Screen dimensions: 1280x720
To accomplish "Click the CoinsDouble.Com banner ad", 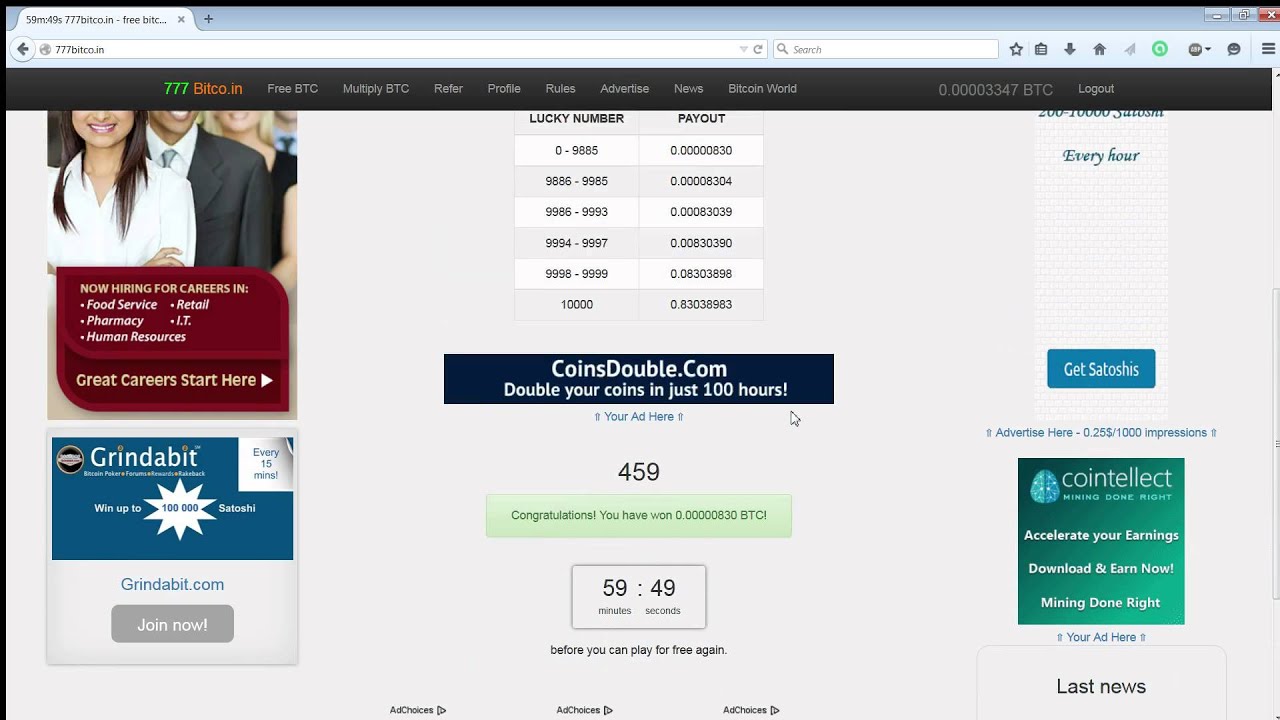I will coord(639,379).
